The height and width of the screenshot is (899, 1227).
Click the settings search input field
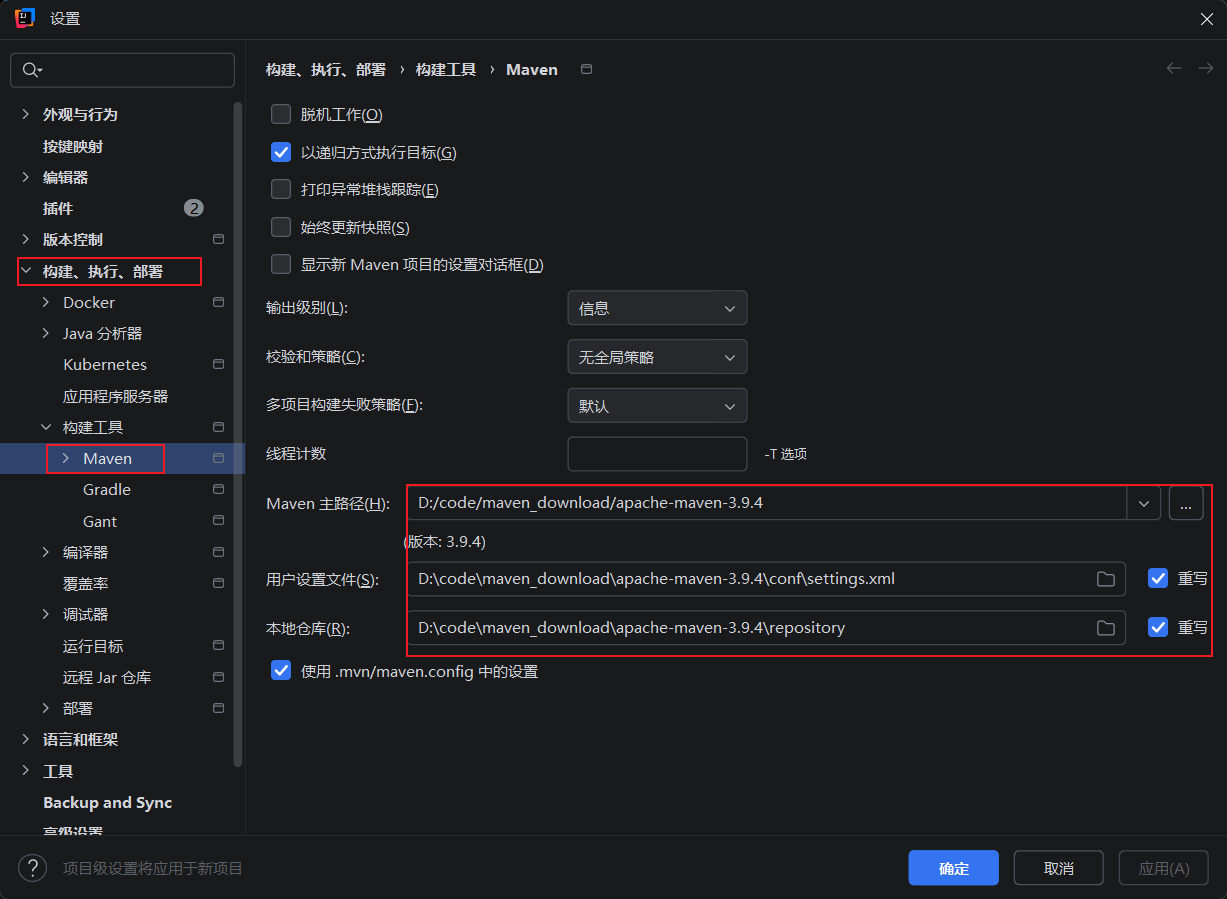122,70
